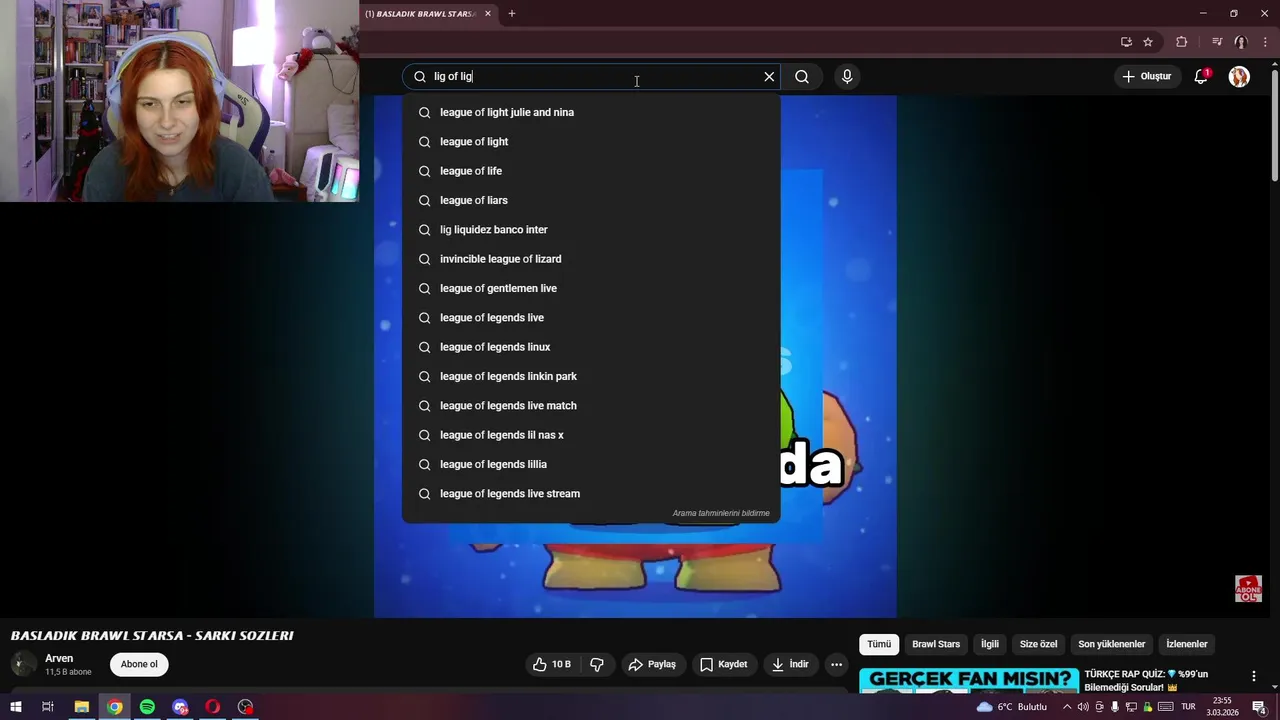Bookmark this page with star icon
The width and height of the screenshot is (1280, 720).
click(1148, 42)
